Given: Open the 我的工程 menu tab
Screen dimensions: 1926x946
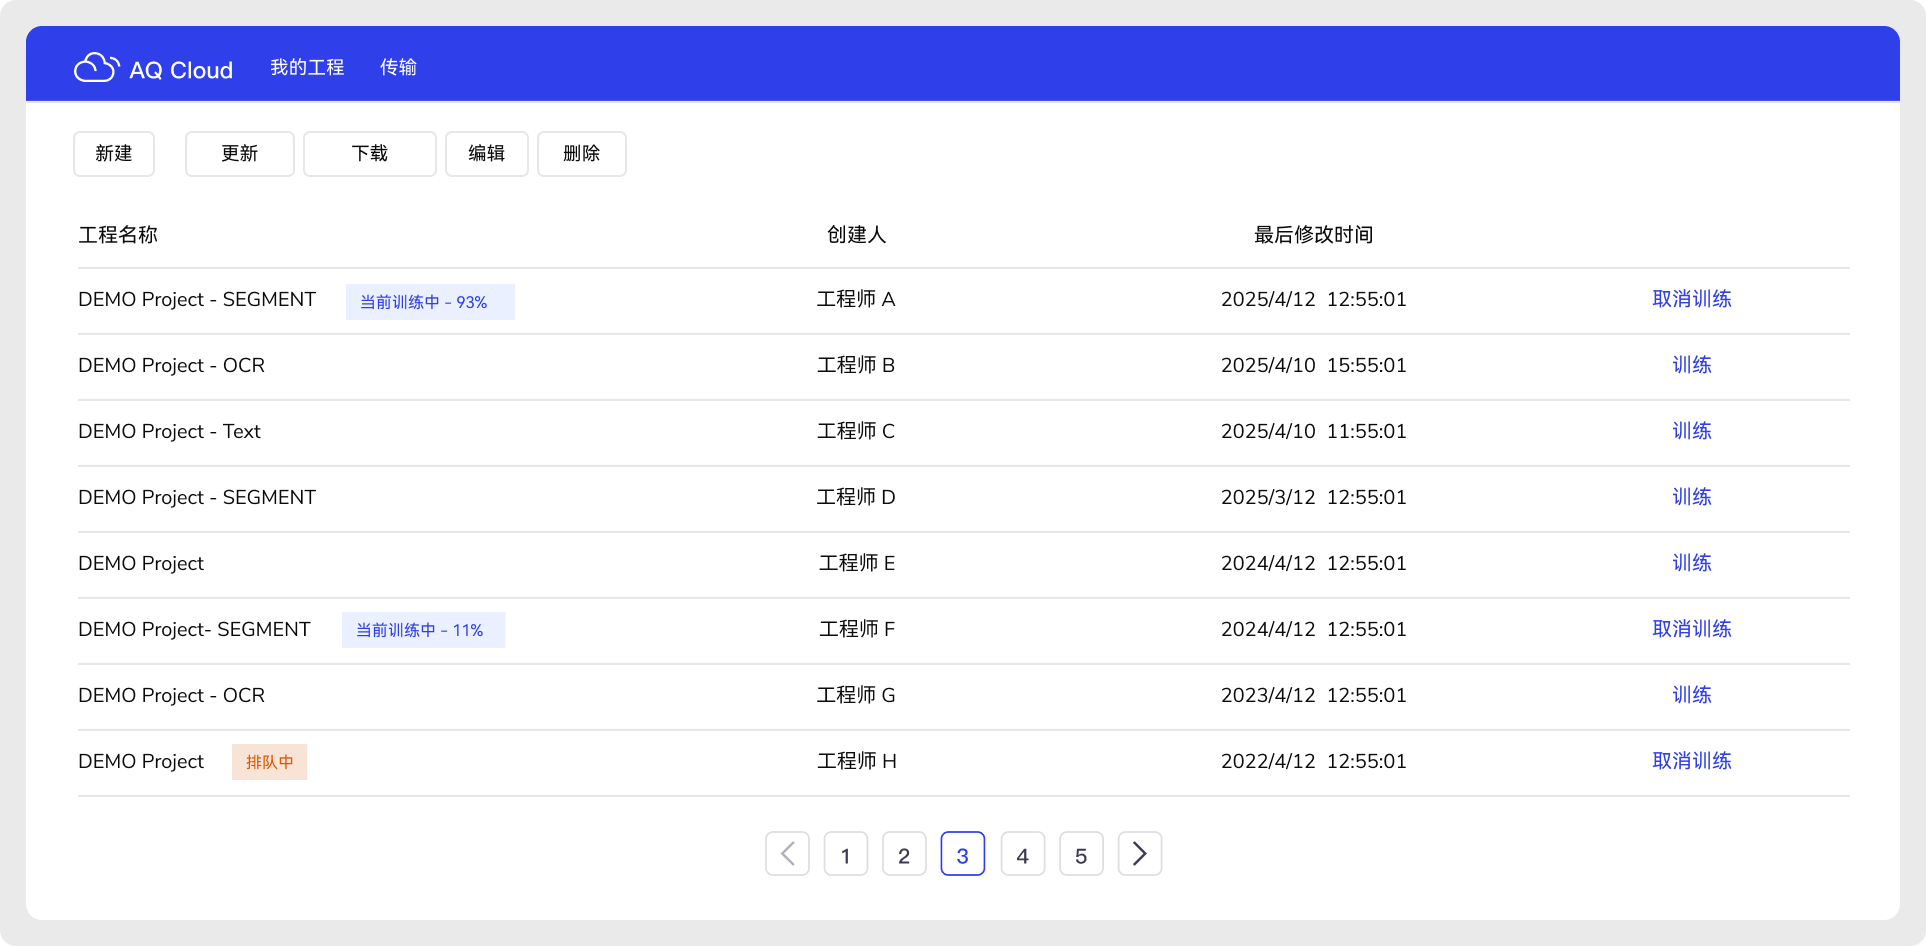Looking at the screenshot, I should point(307,68).
